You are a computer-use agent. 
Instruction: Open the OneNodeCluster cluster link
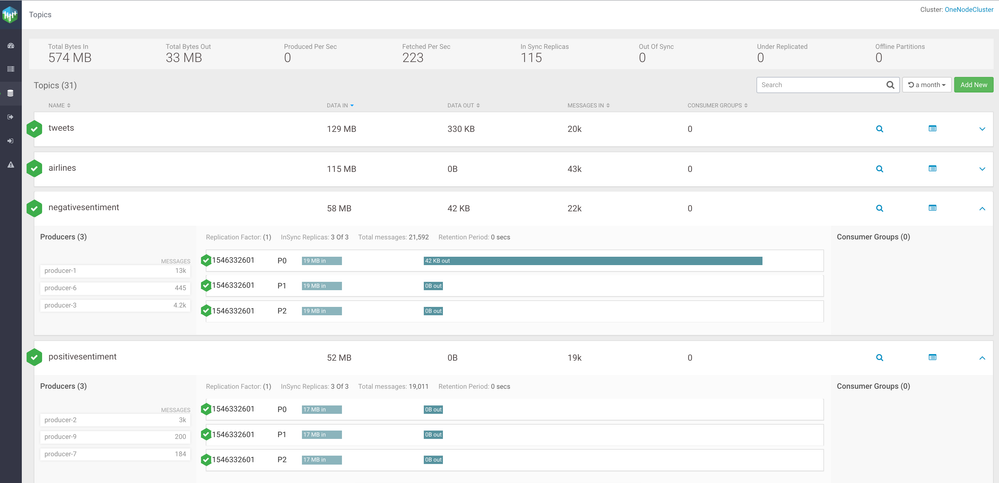[x=968, y=10]
